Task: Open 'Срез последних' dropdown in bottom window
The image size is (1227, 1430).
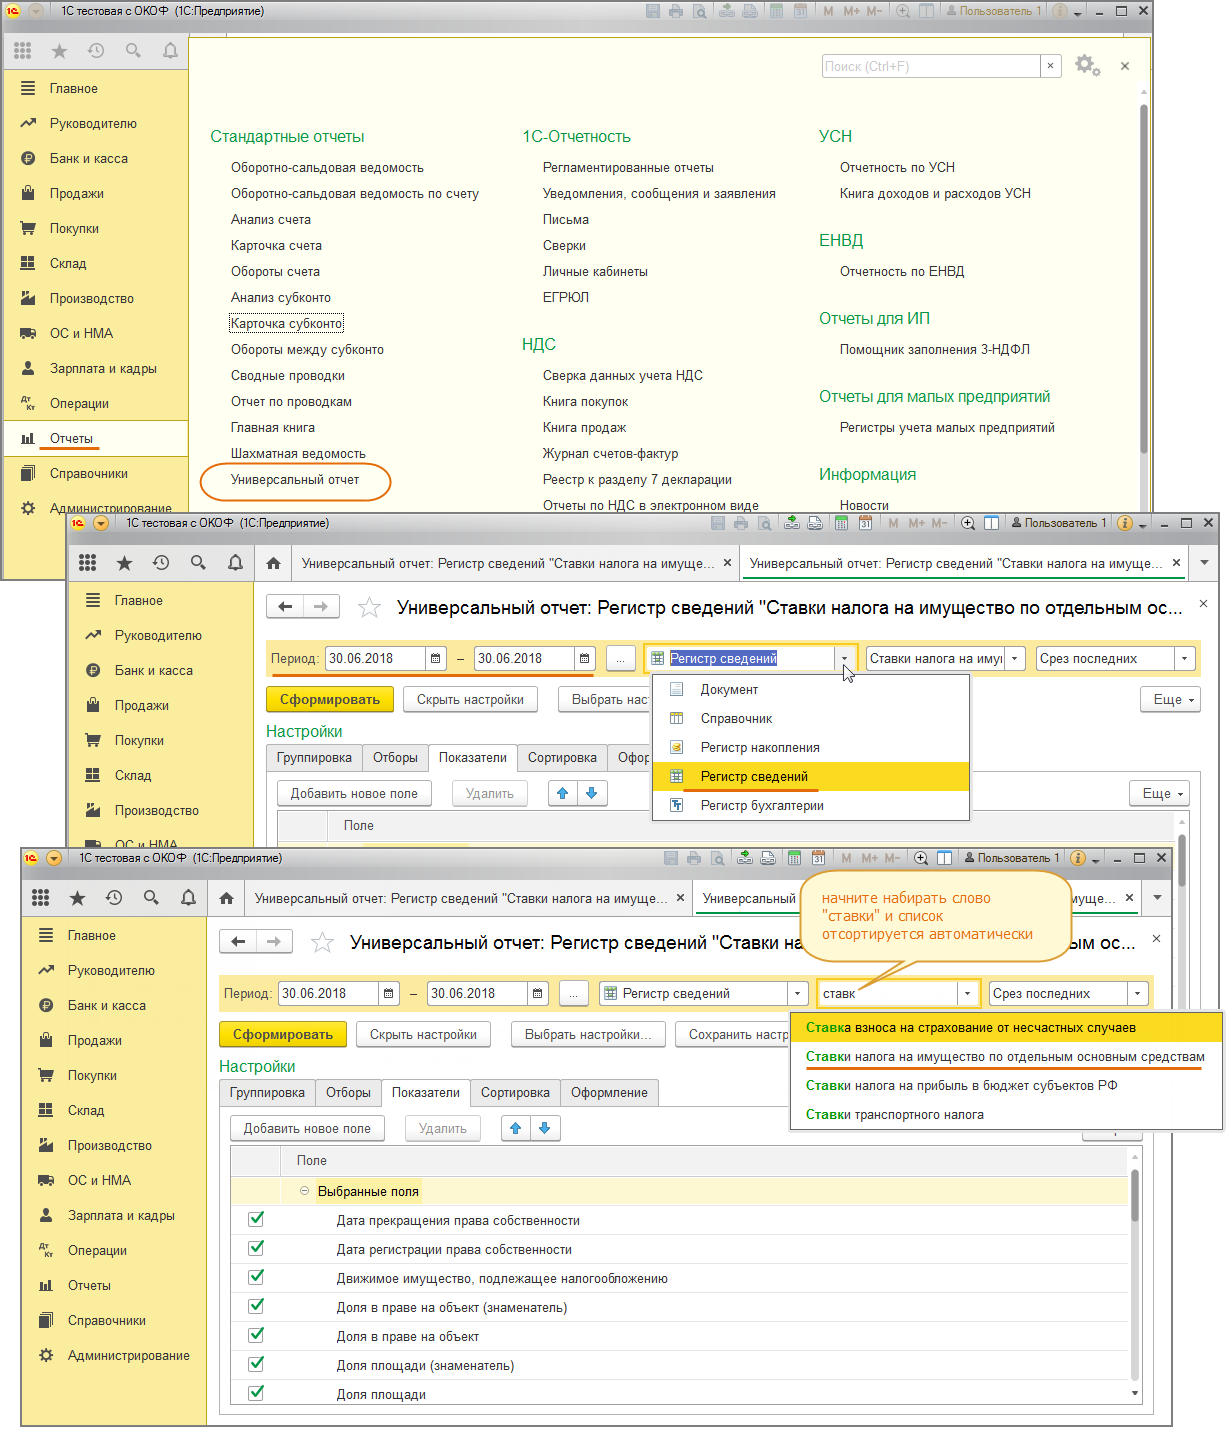Action: tap(1137, 993)
